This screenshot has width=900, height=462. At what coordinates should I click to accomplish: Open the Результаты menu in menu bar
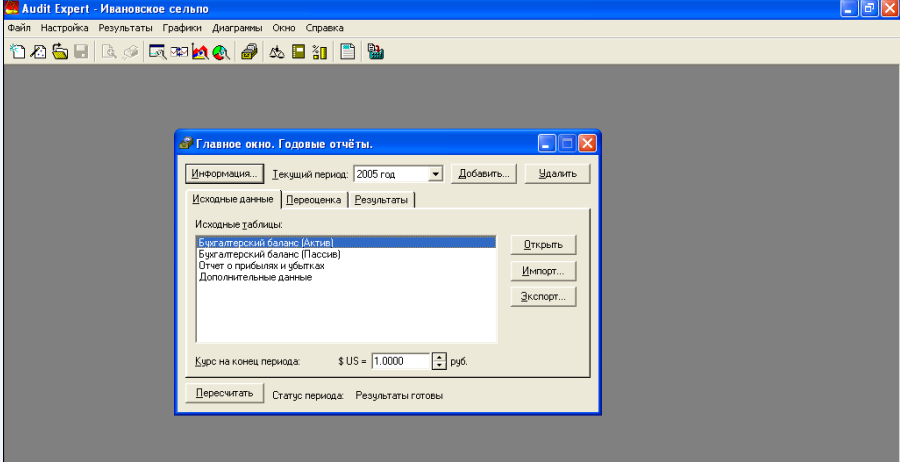[x=125, y=28]
